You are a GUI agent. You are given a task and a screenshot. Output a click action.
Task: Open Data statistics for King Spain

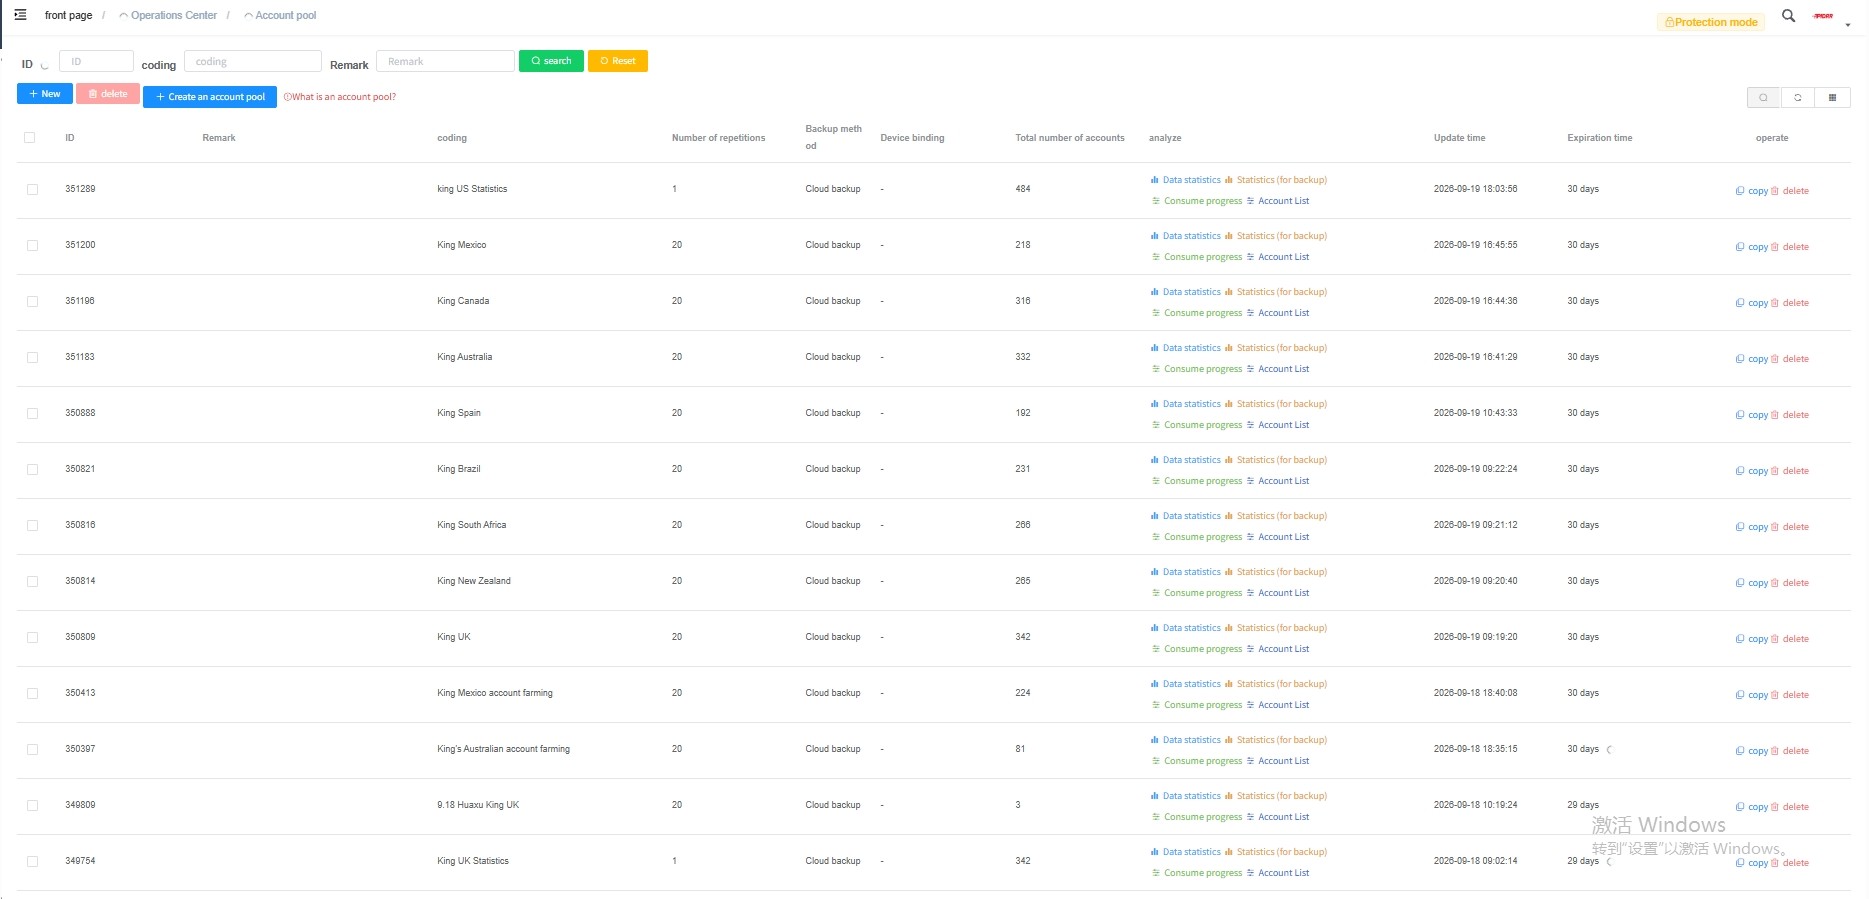(1186, 404)
